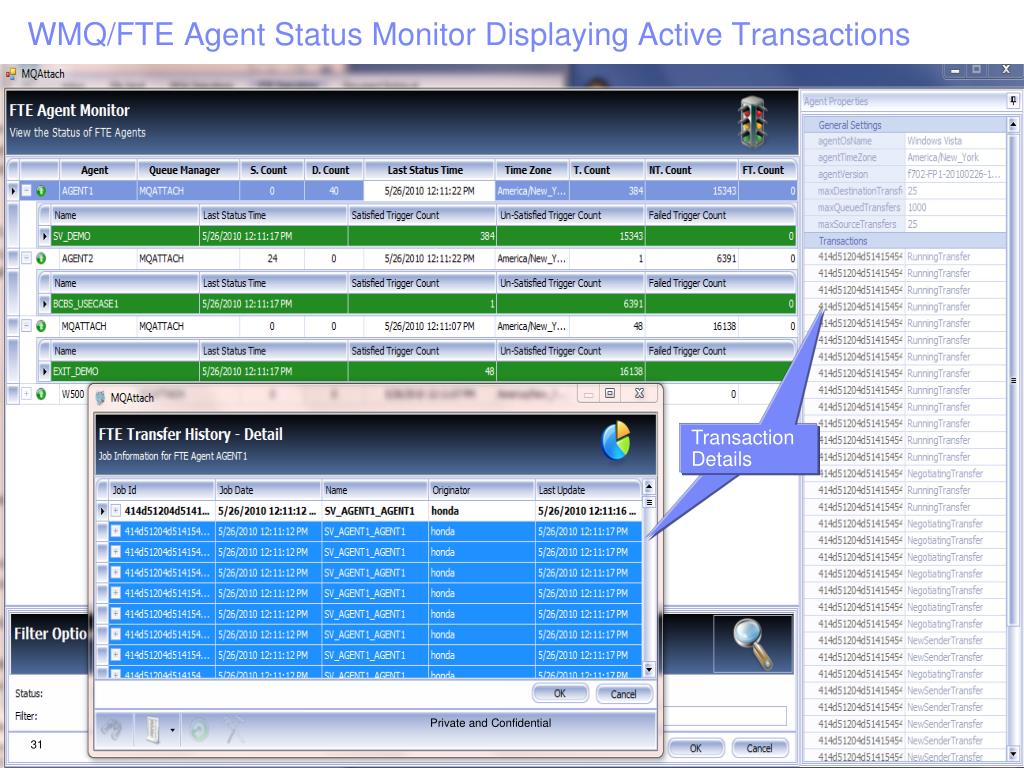The width and height of the screenshot is (1024, 768).
Task: Select the AGENT1 agent name cell
Action: (97, 191)
